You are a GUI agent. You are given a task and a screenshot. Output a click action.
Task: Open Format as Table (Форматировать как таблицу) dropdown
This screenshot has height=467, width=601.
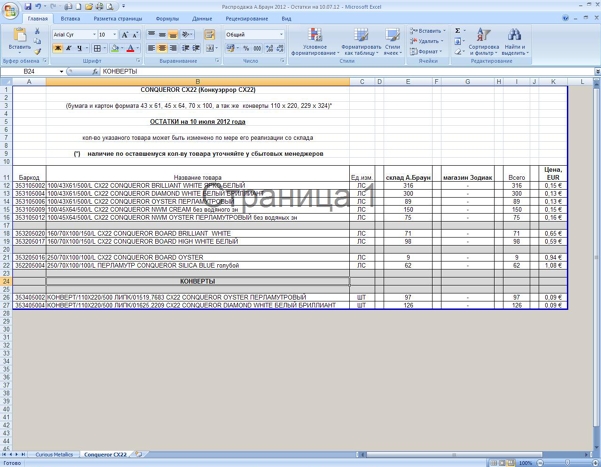(x=361, y=41)
